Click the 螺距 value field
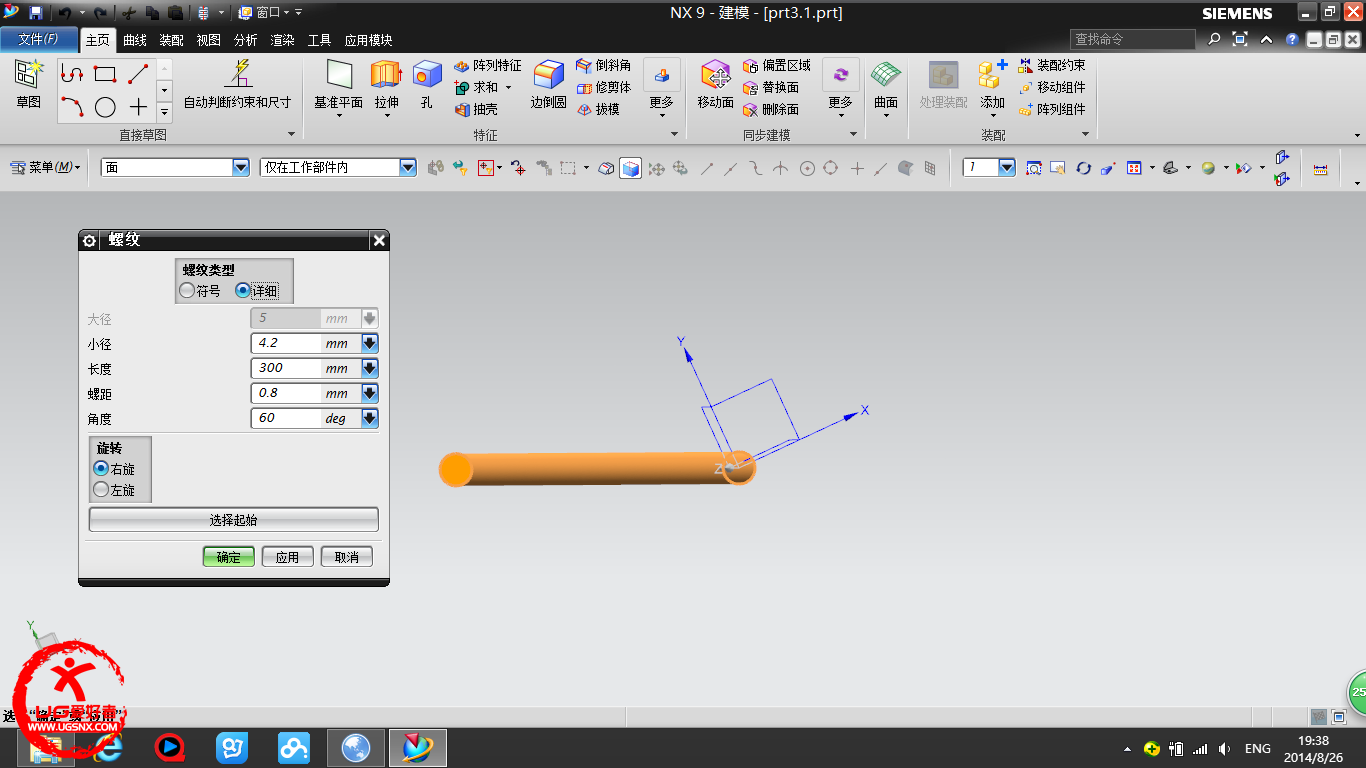The width and height of the screenshot is (1366, 768). 286,393
